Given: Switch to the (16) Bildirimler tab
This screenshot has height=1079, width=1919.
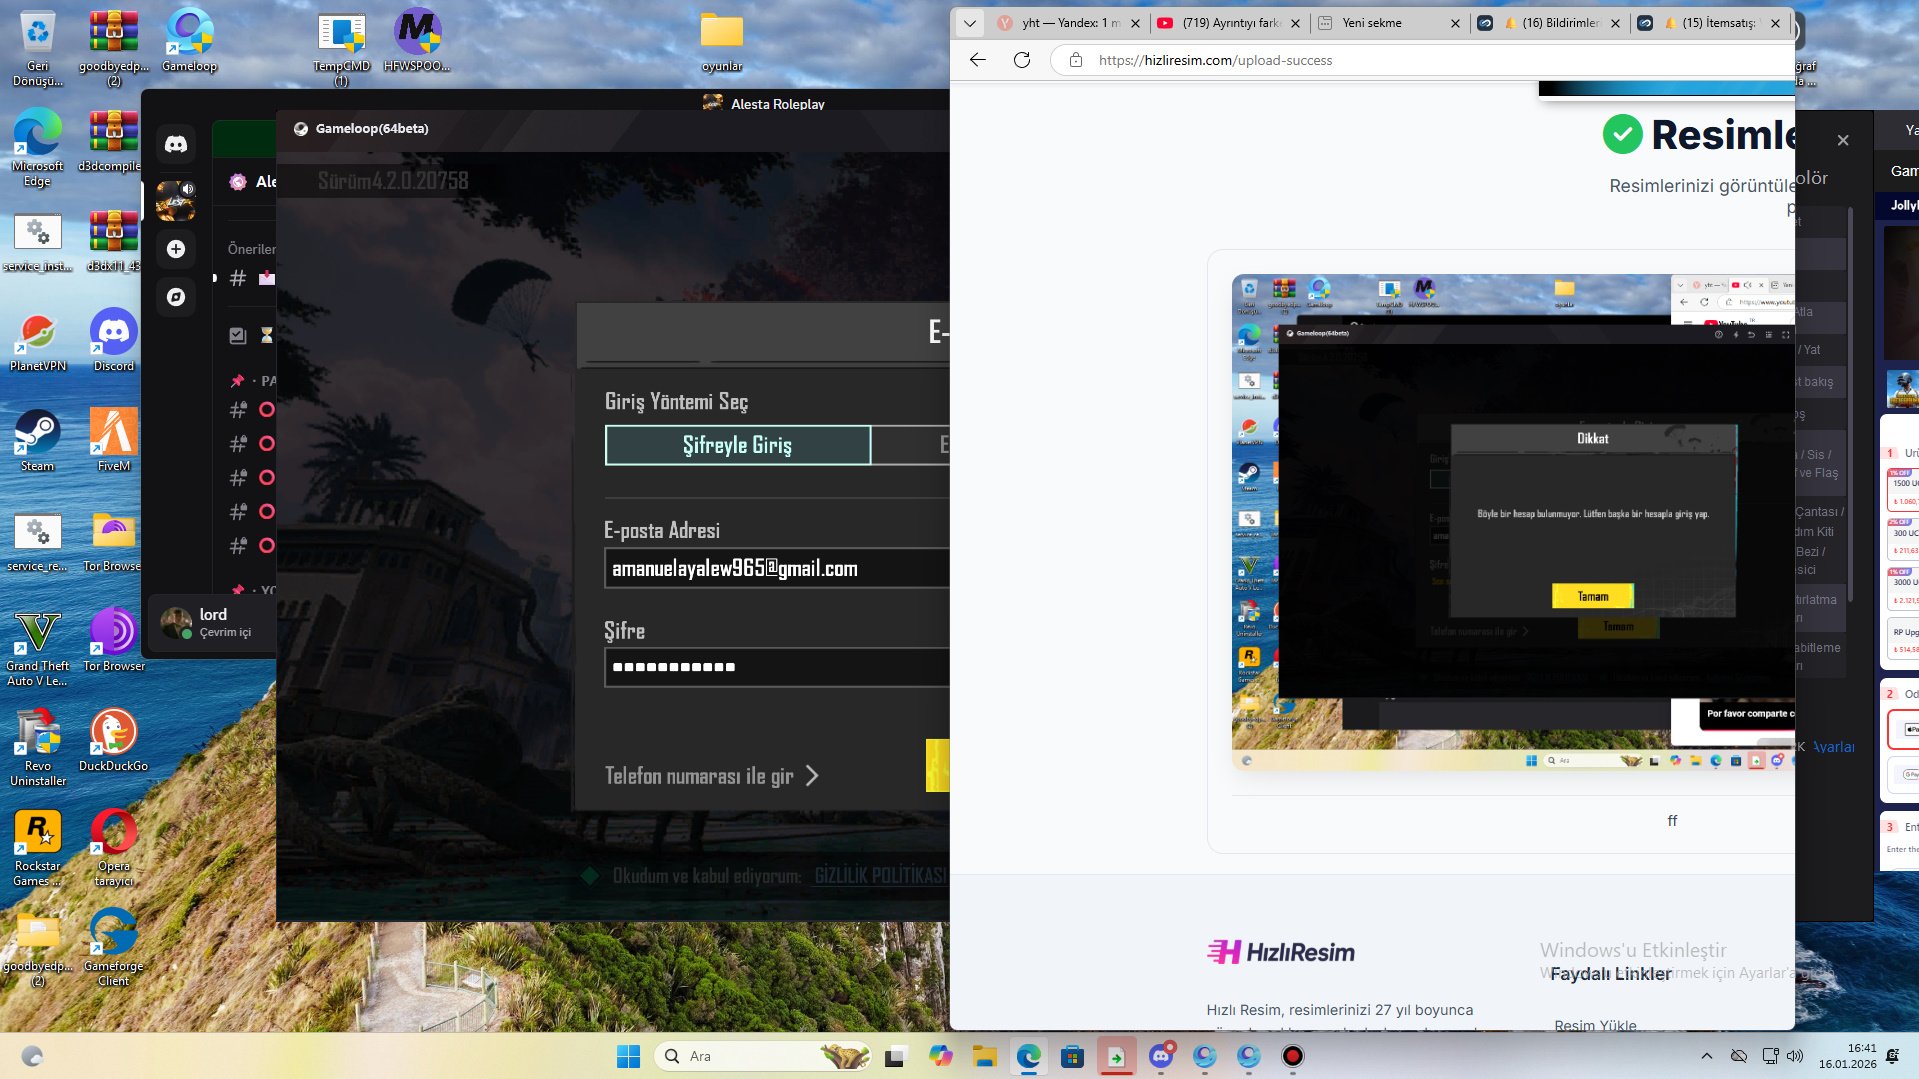Looking at the screenshot, I should (1548, 23).
